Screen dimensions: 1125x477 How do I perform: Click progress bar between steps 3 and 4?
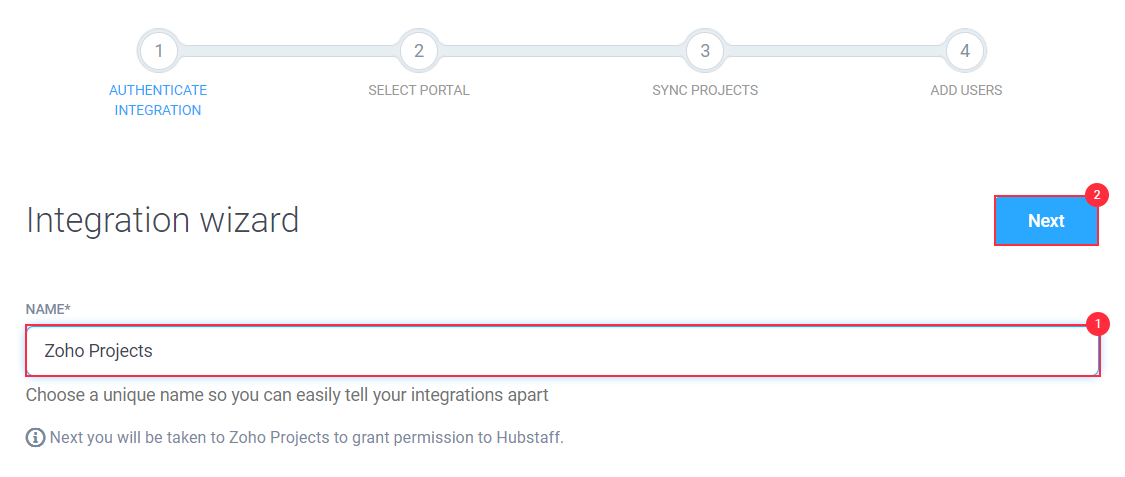click(x=835, y=51)
